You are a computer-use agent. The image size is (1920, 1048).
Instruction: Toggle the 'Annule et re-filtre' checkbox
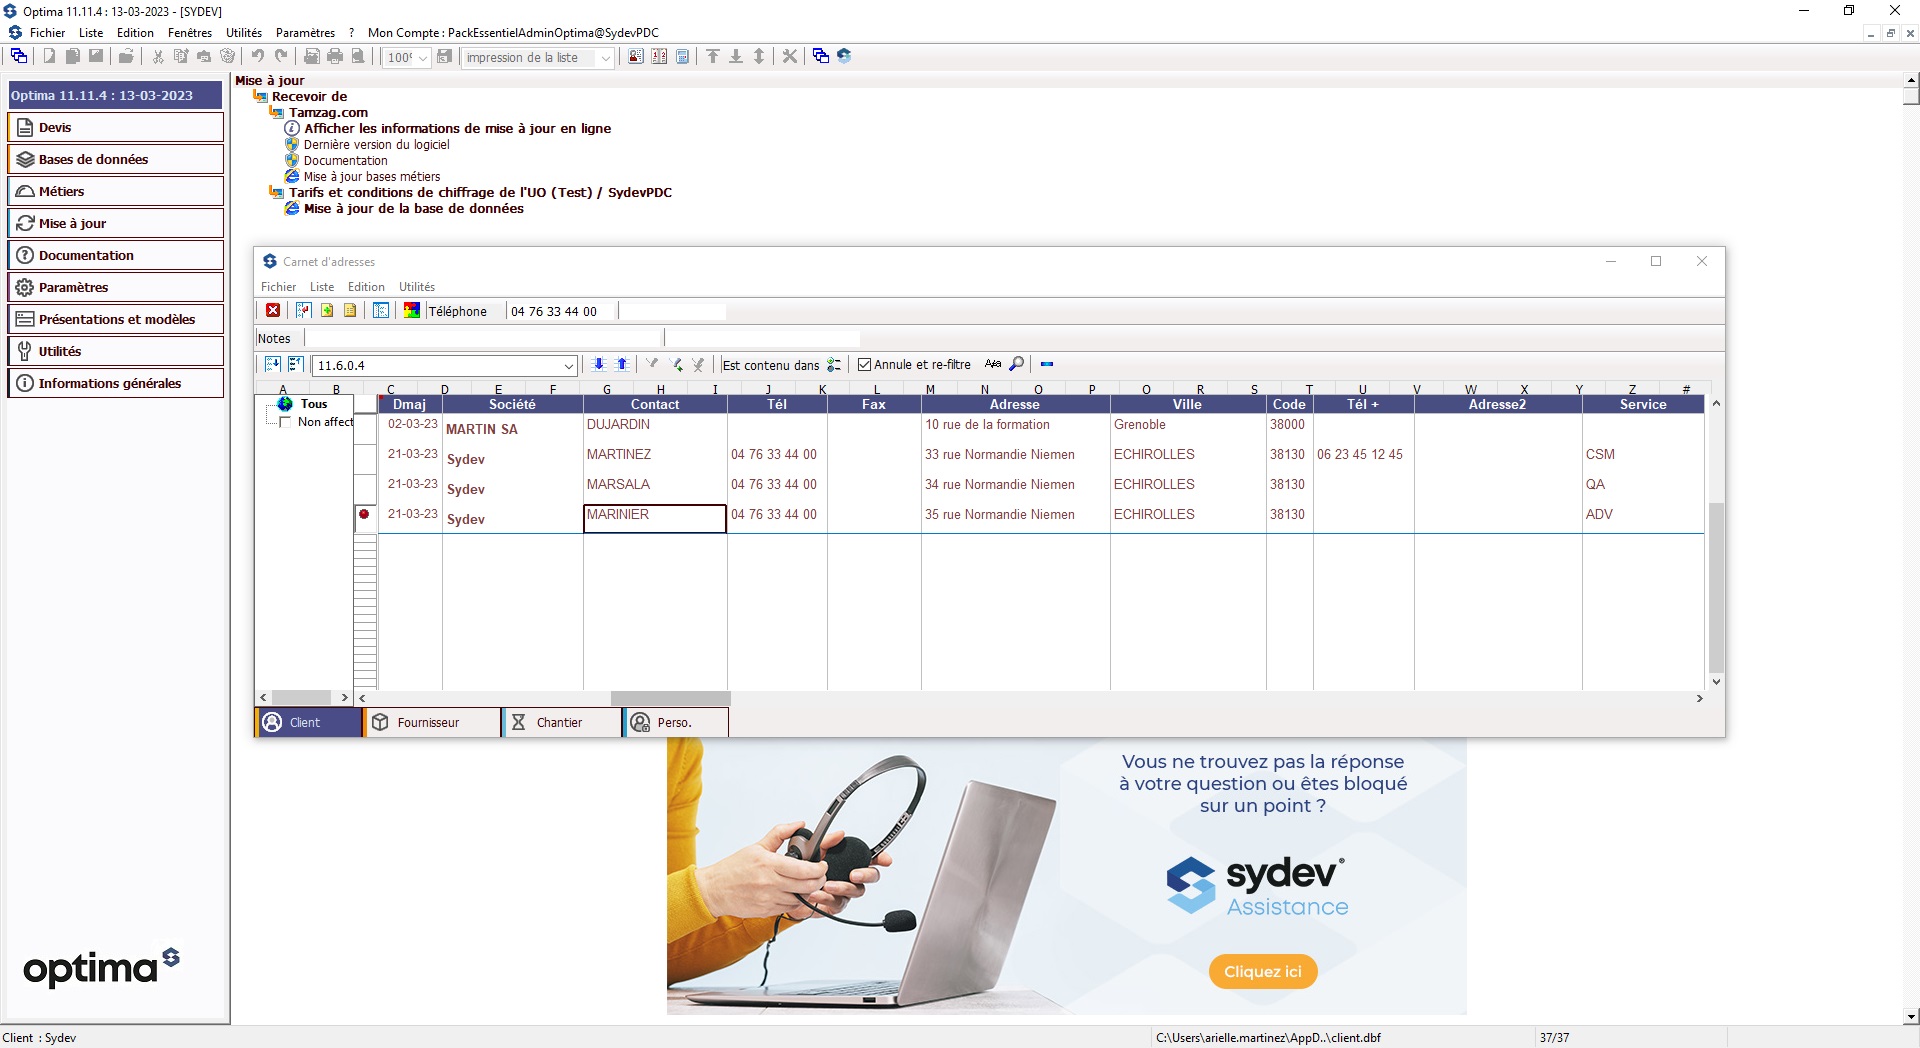click(865, 365)
